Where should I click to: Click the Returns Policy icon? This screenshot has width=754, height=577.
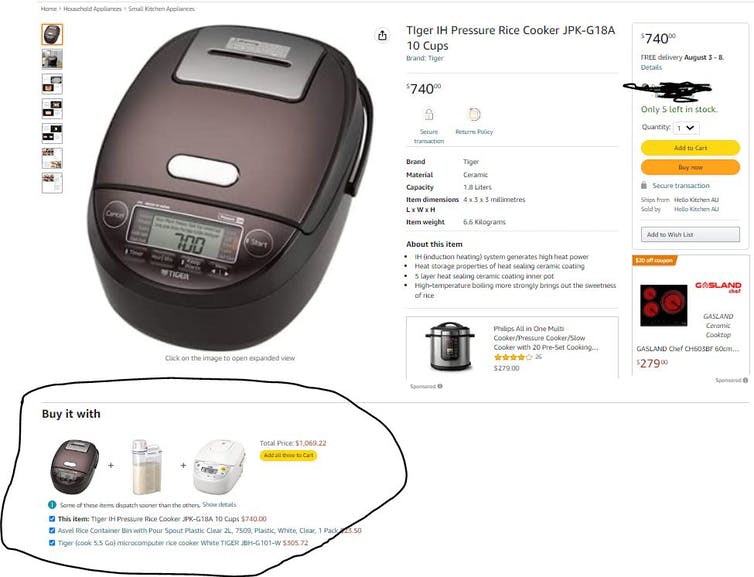[474, 114]
